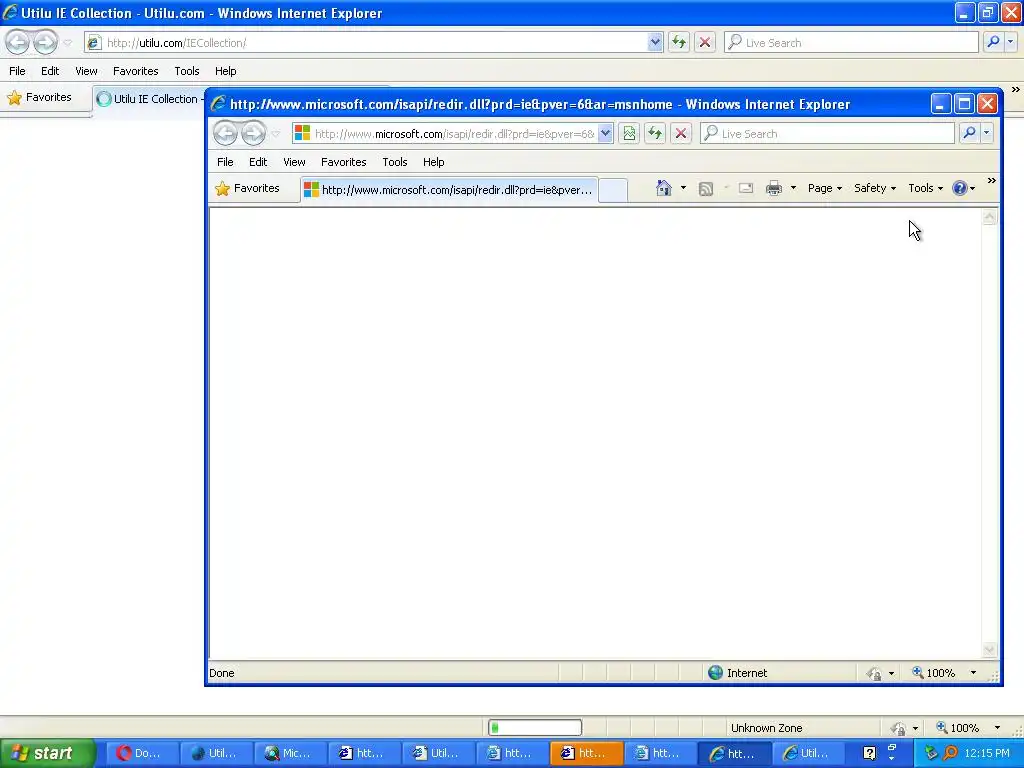Click the 12:15 PM clock

point(986,754)
